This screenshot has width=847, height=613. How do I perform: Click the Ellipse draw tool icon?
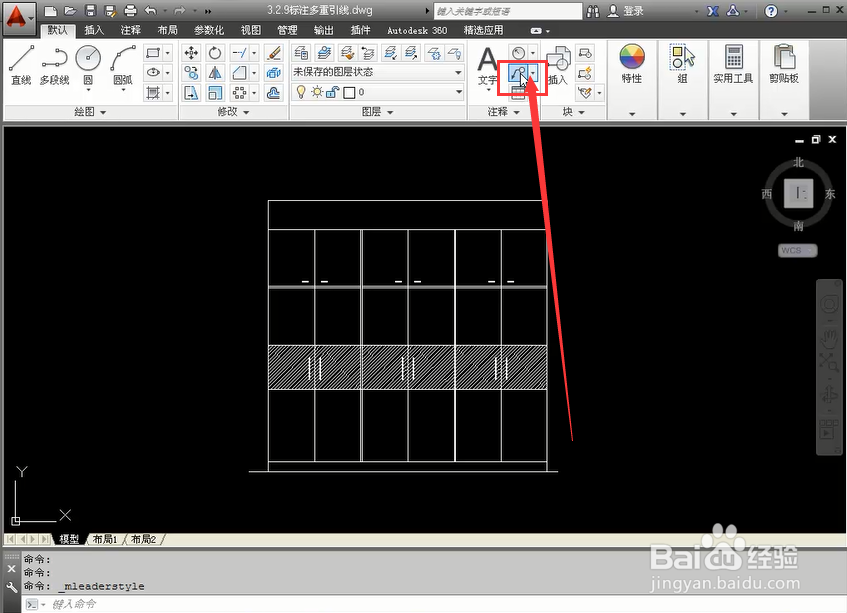153,72
